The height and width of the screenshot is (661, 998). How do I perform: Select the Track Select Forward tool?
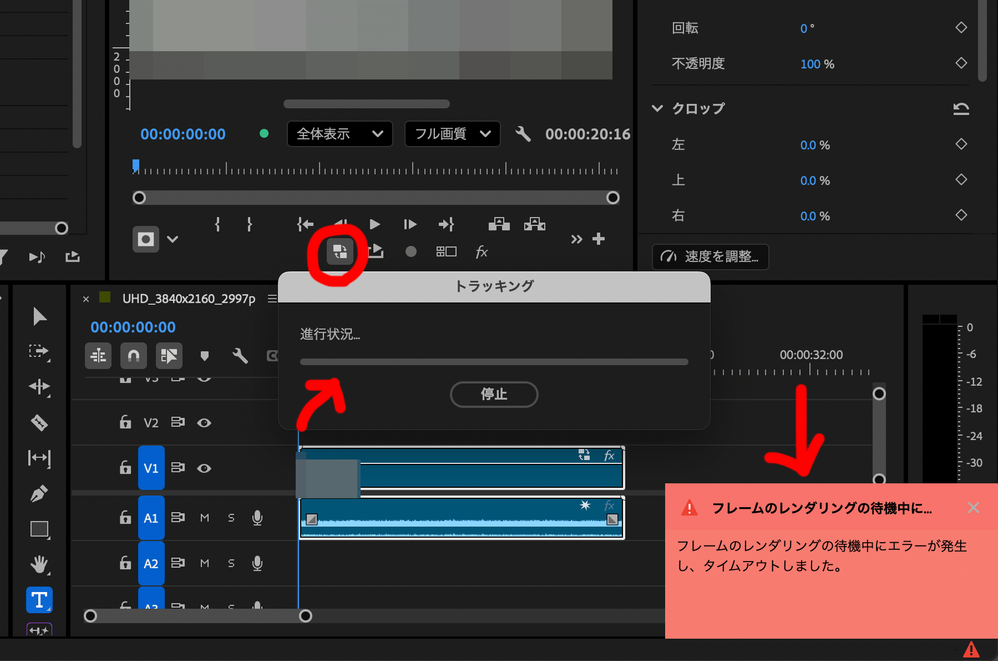click(x=39, y=352)
